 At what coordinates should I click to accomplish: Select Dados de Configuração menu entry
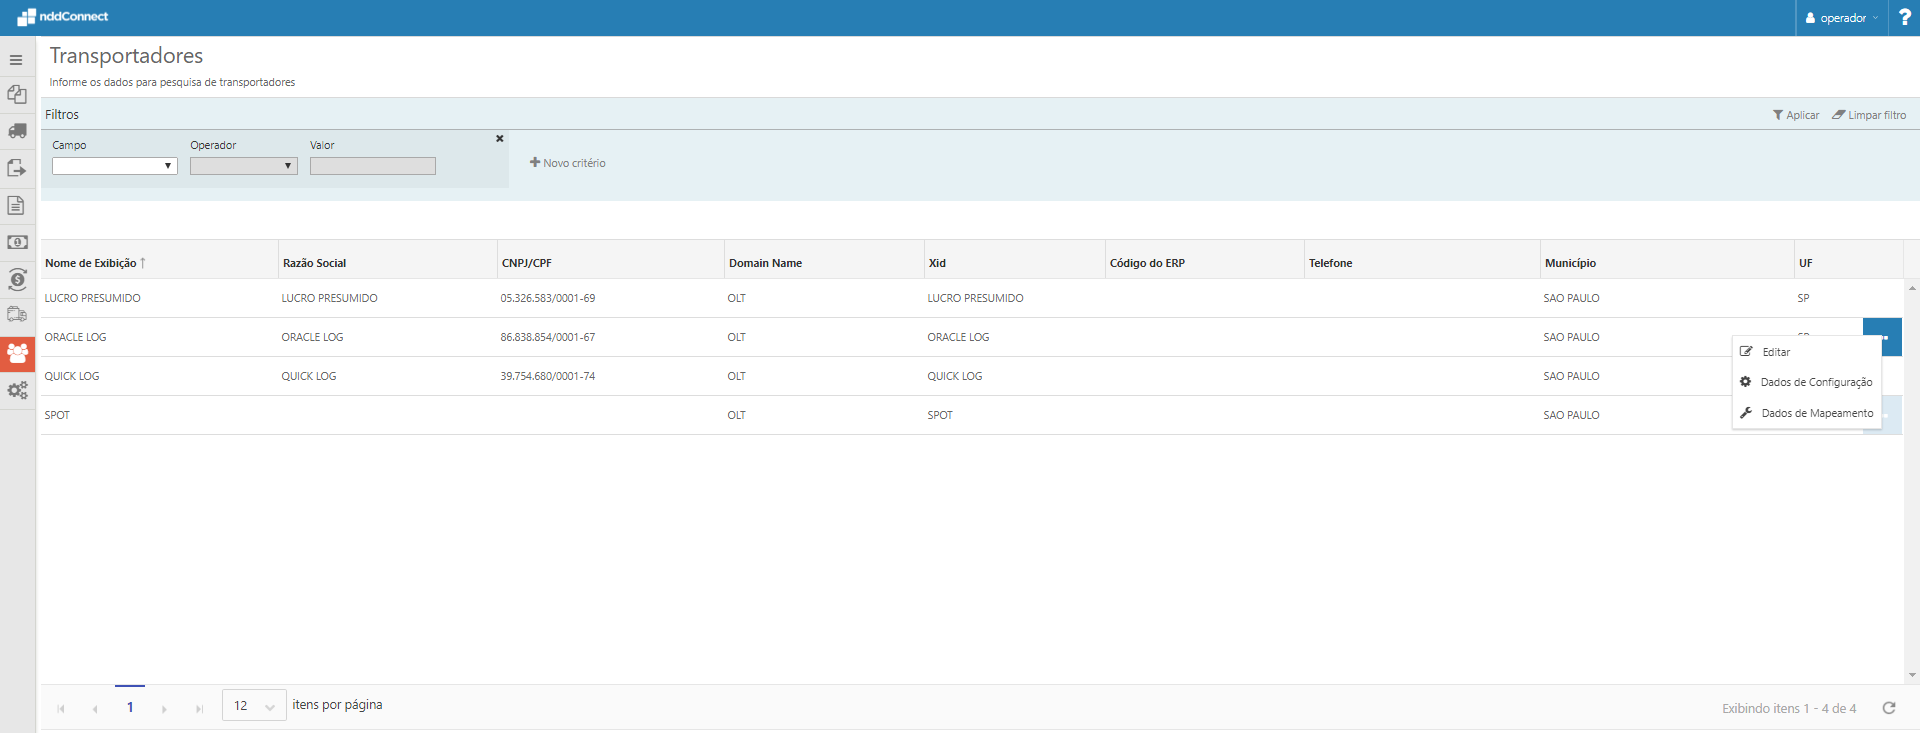tap(1815, 382)
